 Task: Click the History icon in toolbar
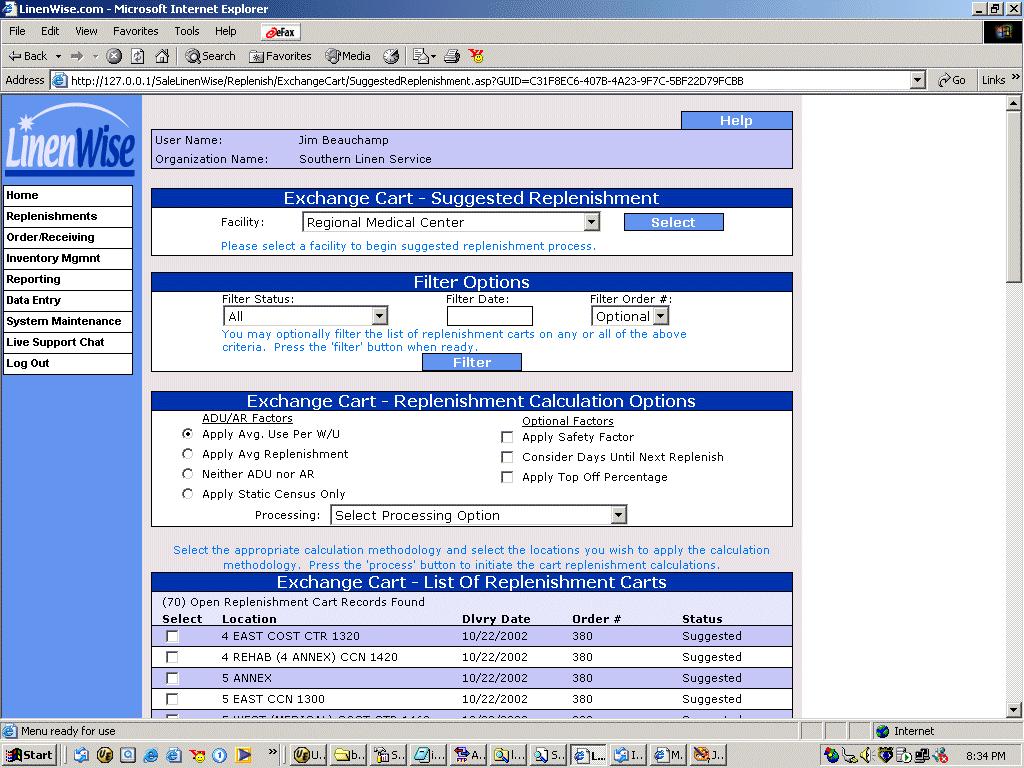pyautogui.click(x=391, y=56)
